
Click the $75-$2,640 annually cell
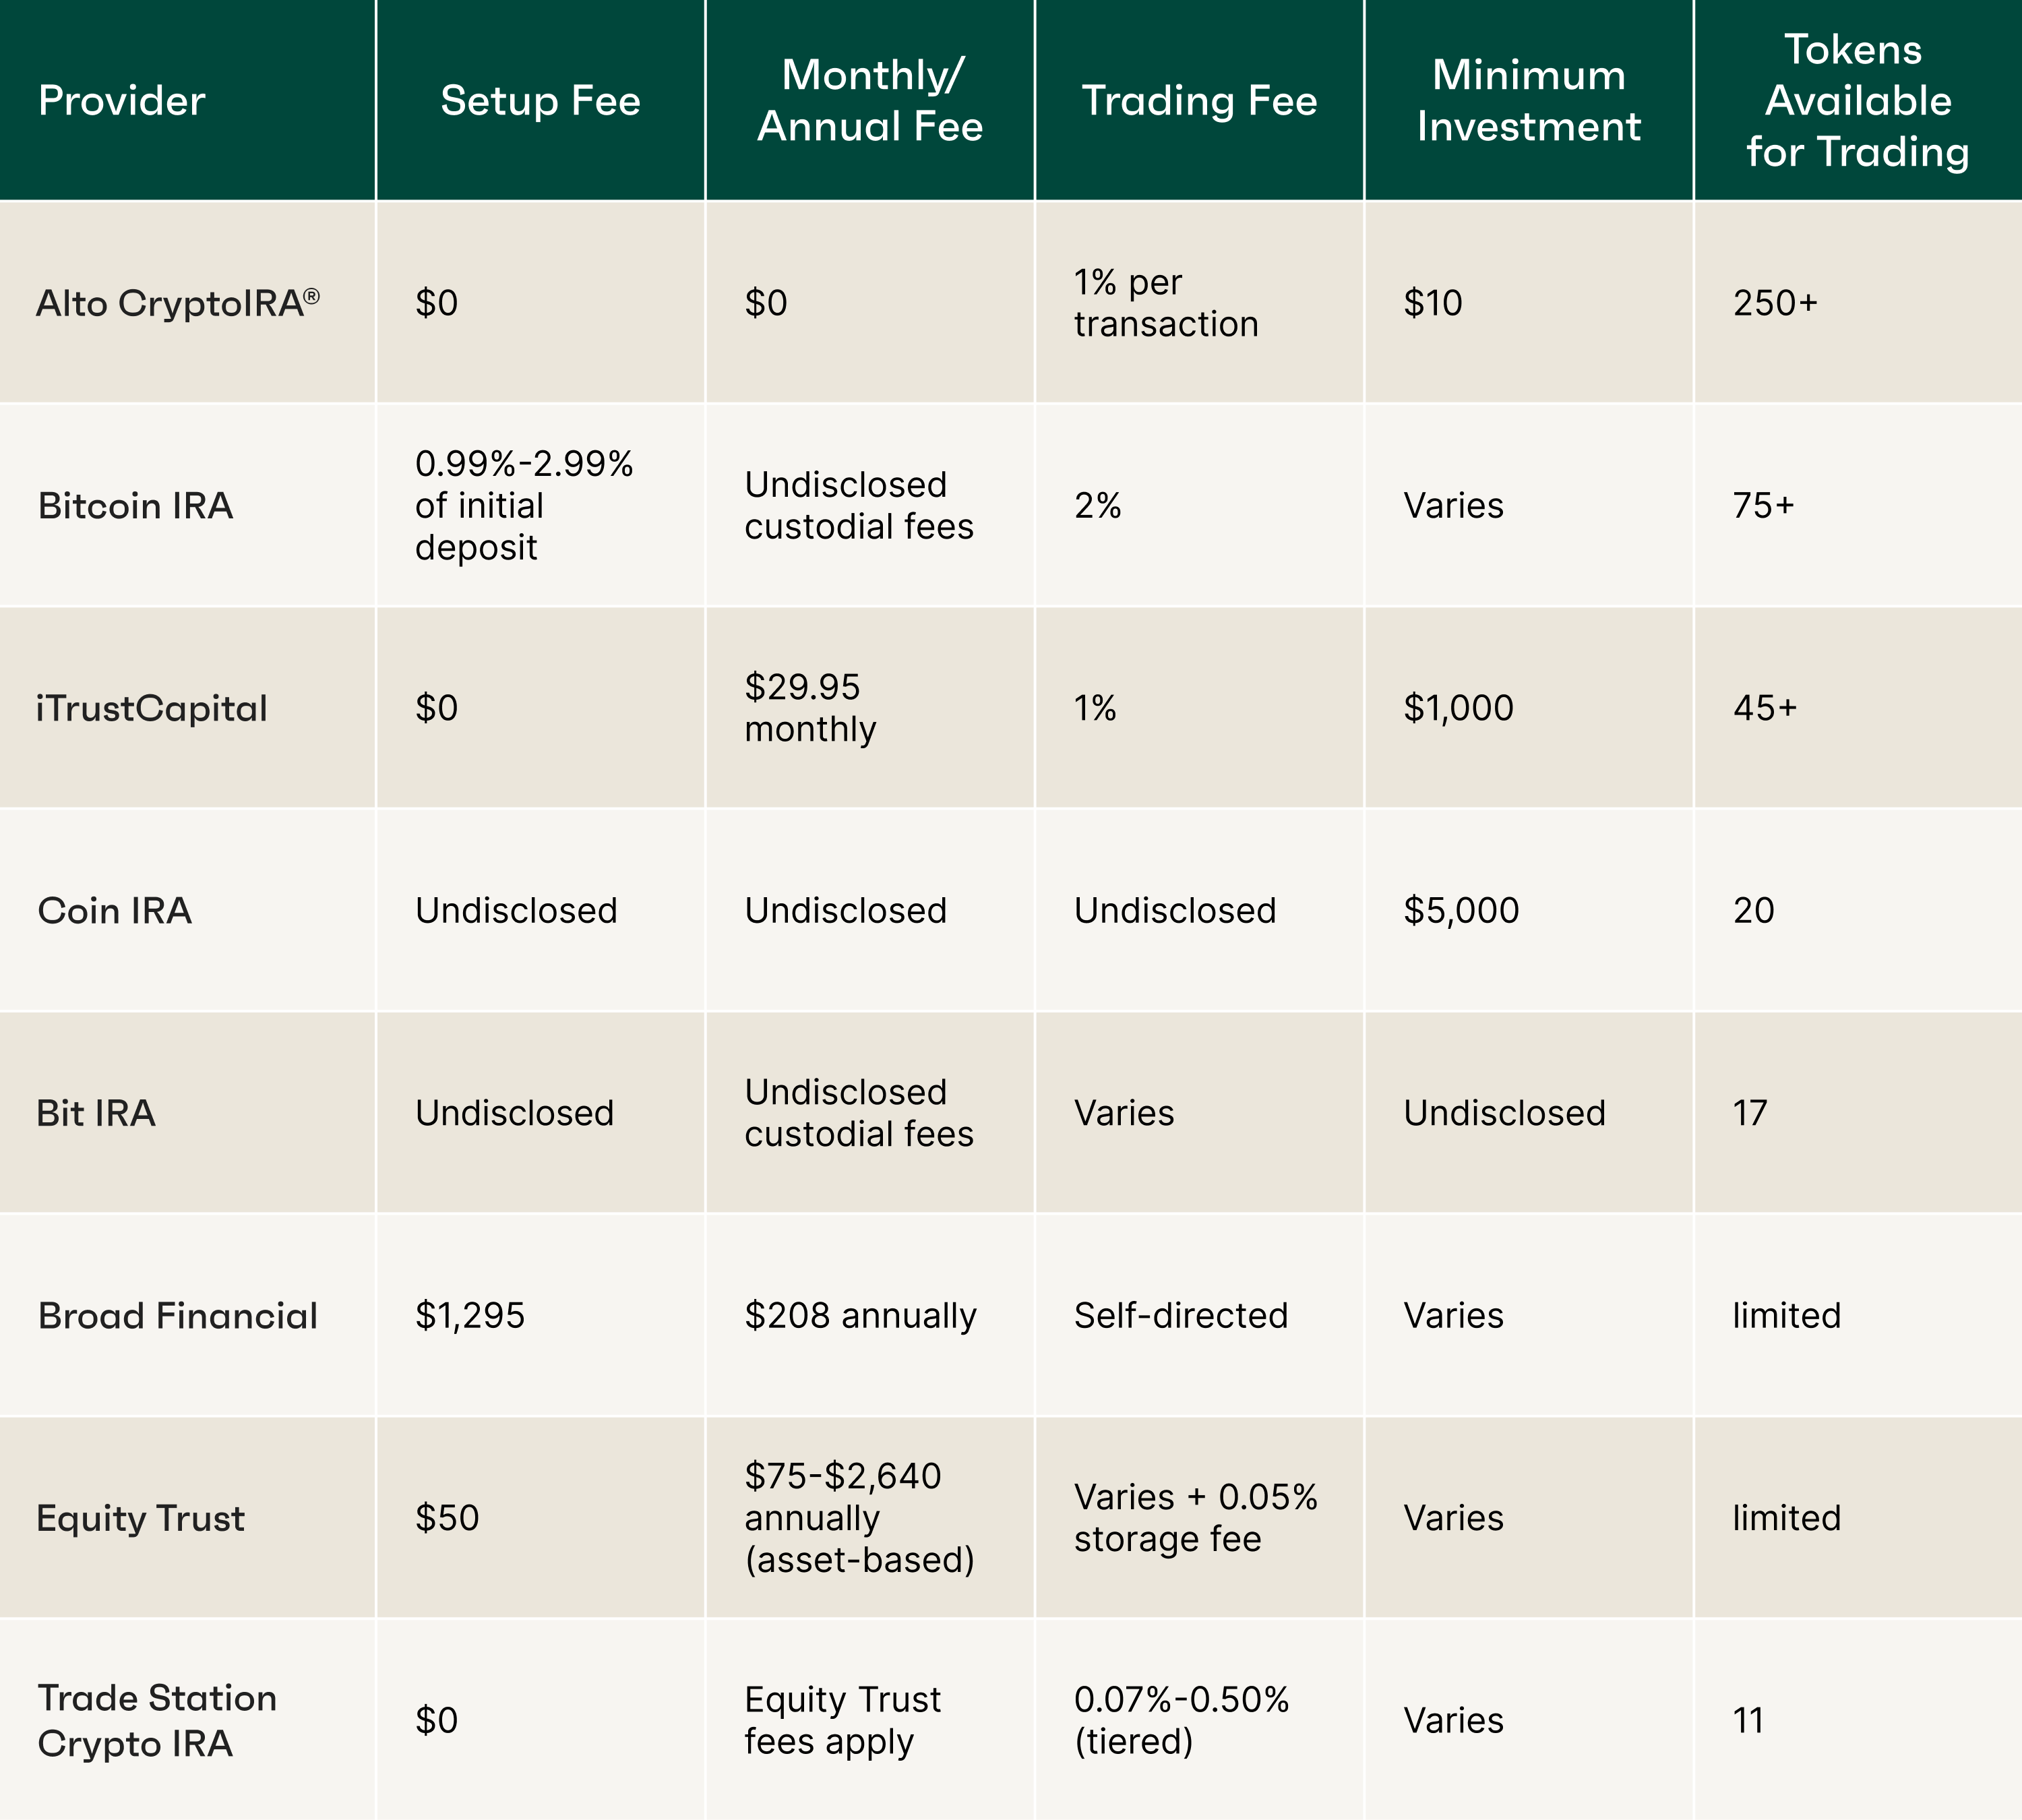coord(858,1518)
